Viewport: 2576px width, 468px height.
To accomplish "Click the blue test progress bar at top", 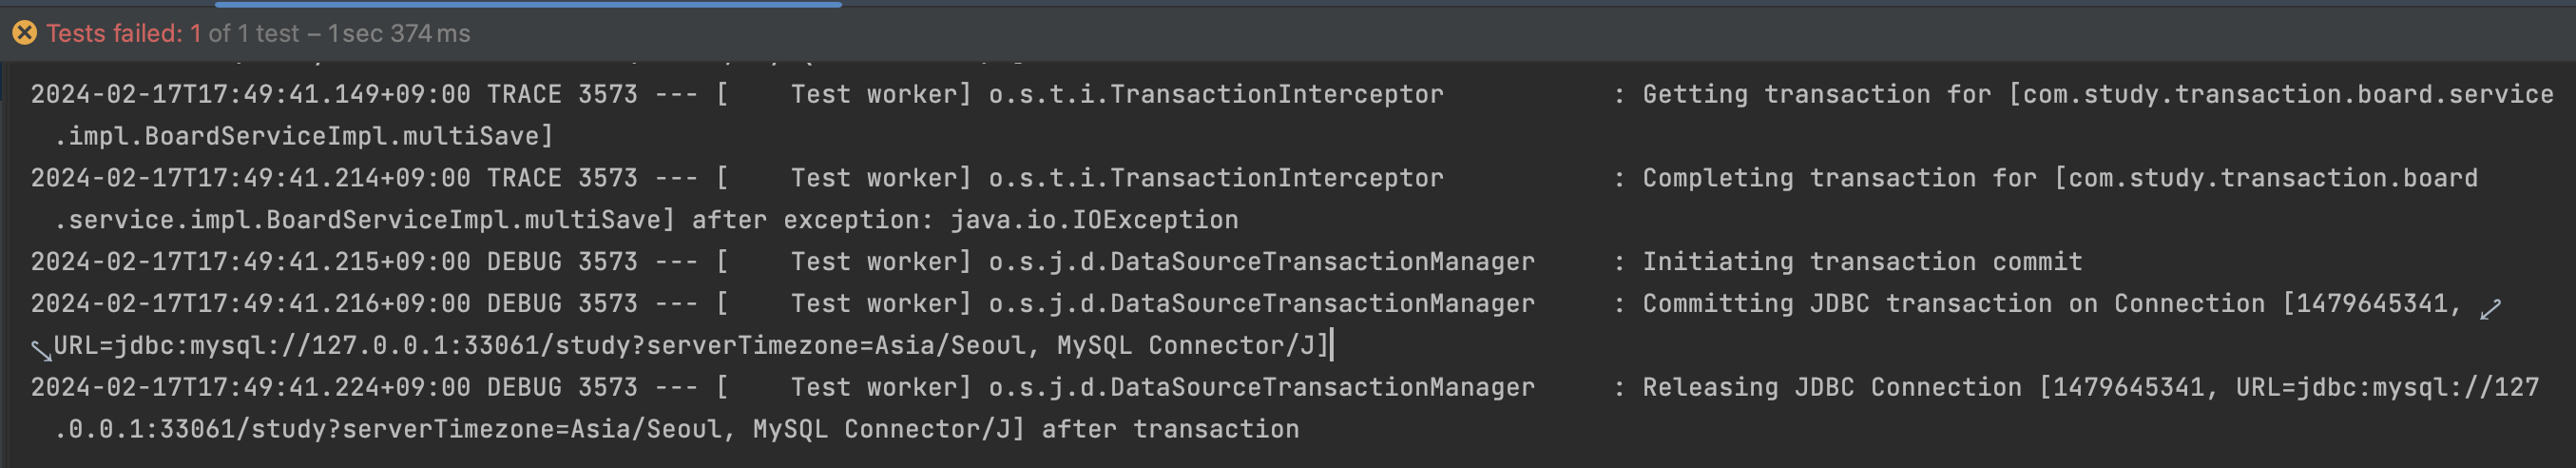I will click(x=528, y=4).
